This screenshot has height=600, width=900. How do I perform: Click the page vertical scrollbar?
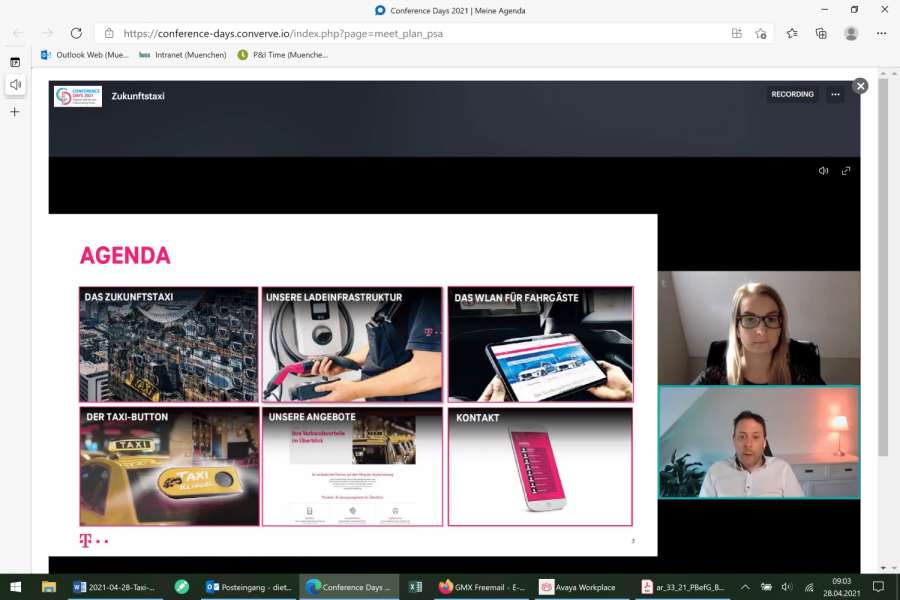click(883, 267)
